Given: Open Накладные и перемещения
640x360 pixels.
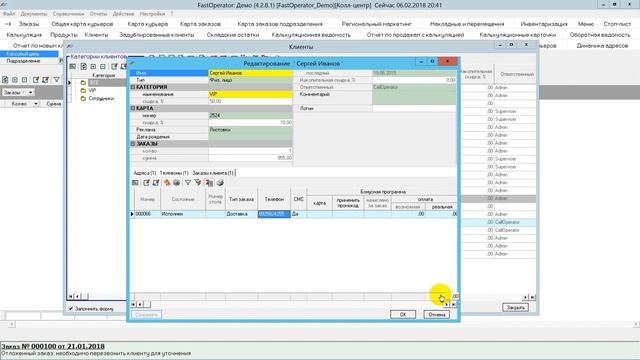Looking at the screenshot, I should (467, 24).
